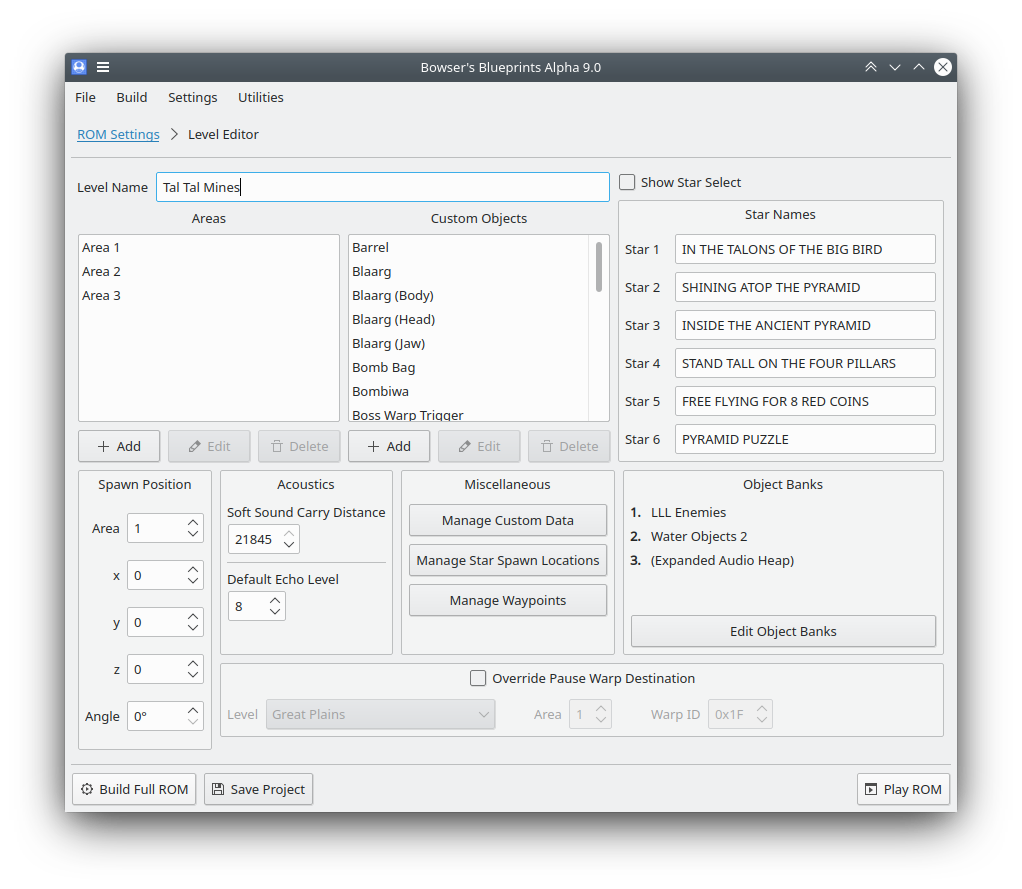Image resolution: width=1022 pixels, height=889 pixels.
Task: Select Barrel in Custom Objects list
Action: (469, 248)
